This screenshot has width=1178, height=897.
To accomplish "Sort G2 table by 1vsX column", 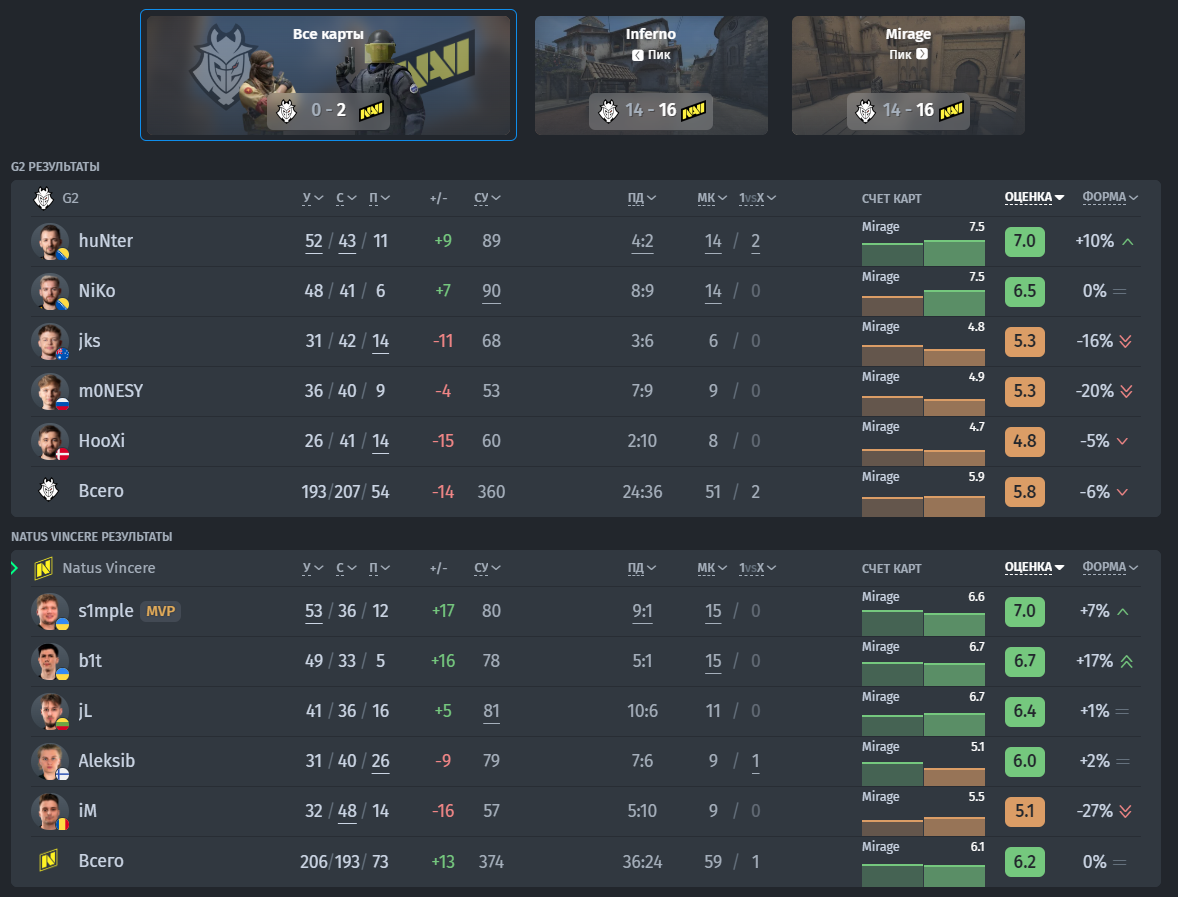I will pos(757,198).
